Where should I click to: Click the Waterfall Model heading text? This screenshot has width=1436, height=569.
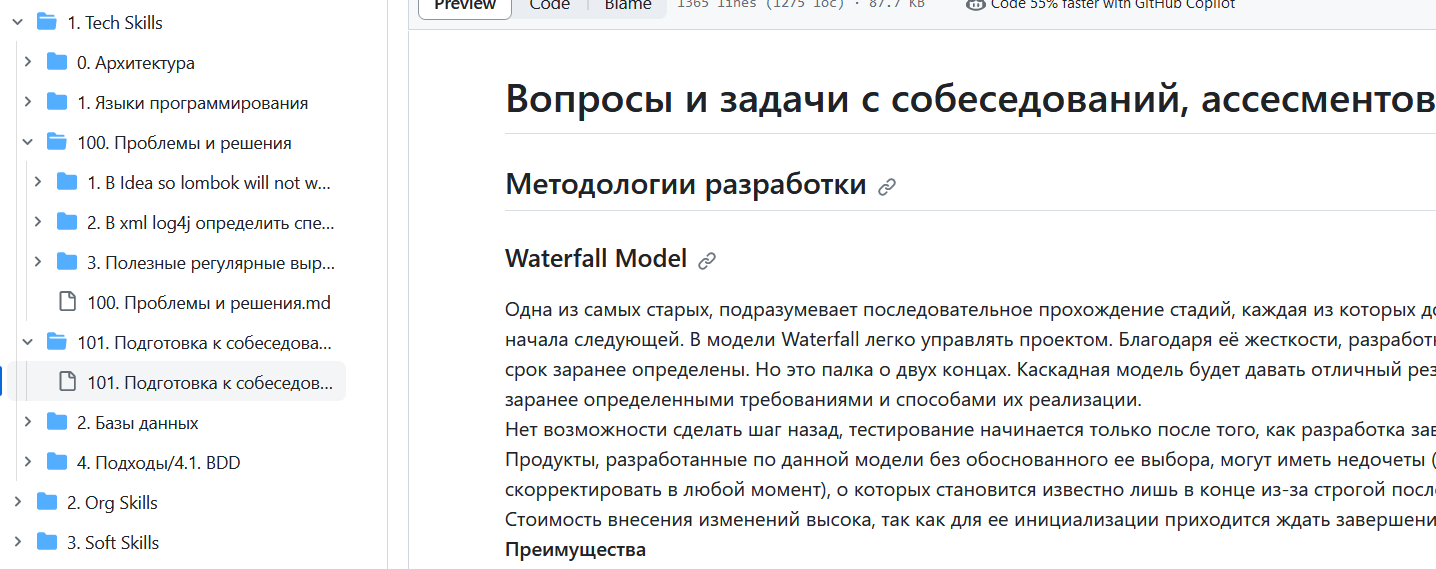point(596,259)
